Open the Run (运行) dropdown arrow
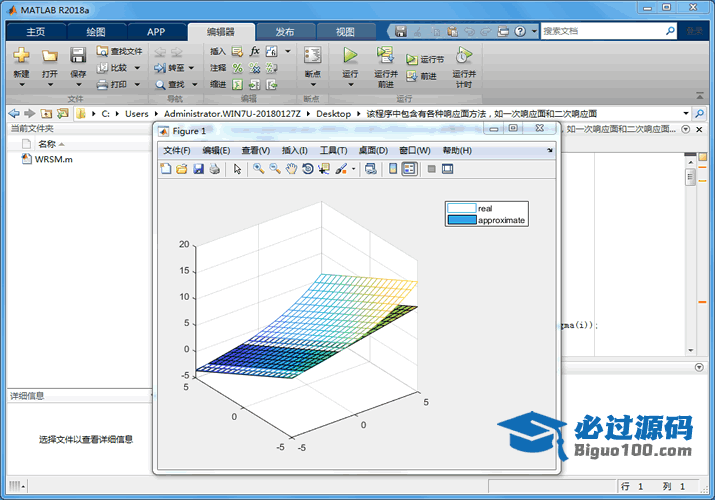This screenshot has width=715, height=500. click(x=350, y=84)
